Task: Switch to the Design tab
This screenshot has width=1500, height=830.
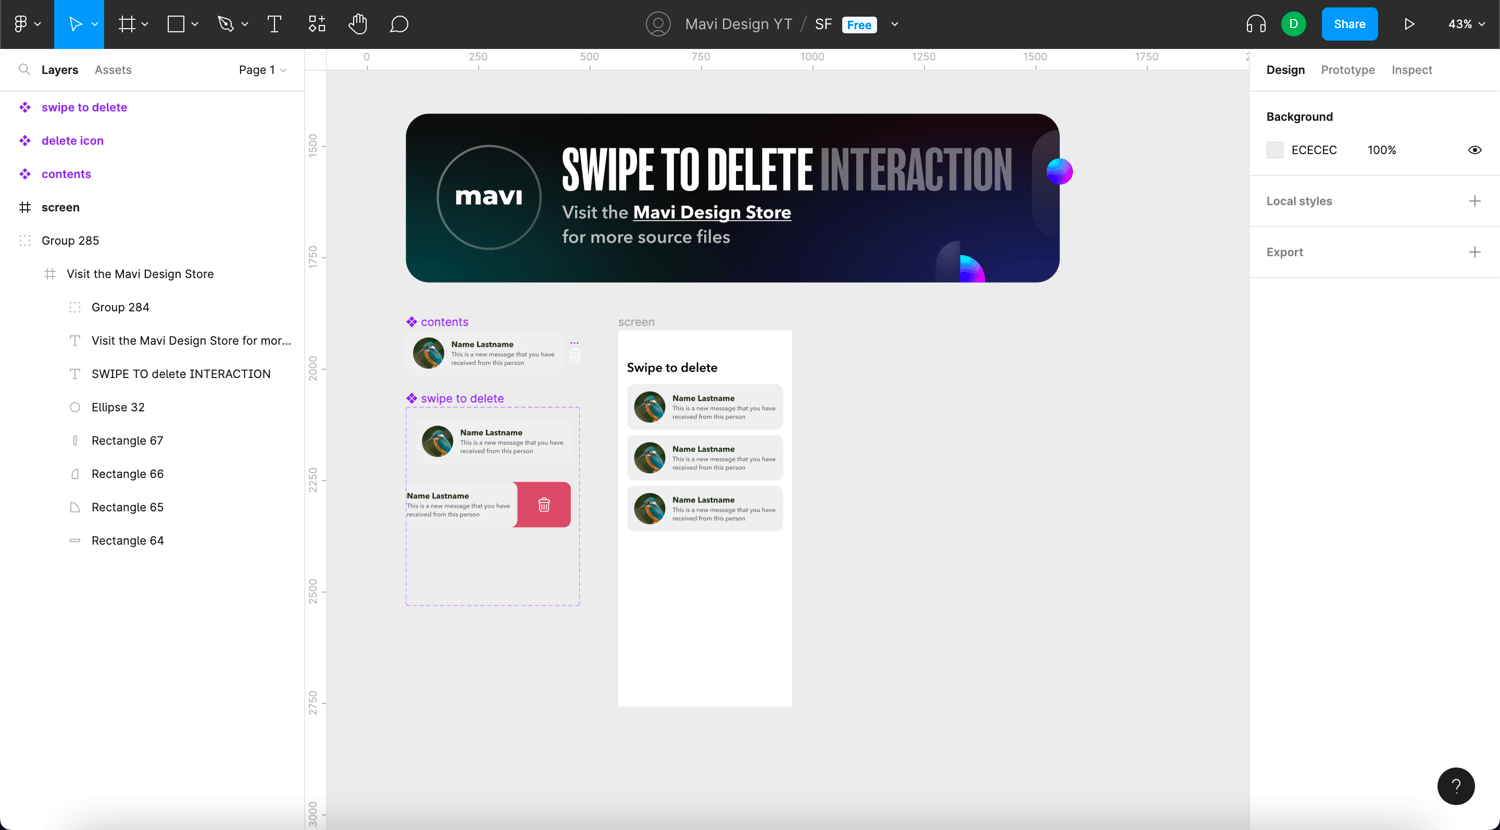Action: tap(1285, 70)
